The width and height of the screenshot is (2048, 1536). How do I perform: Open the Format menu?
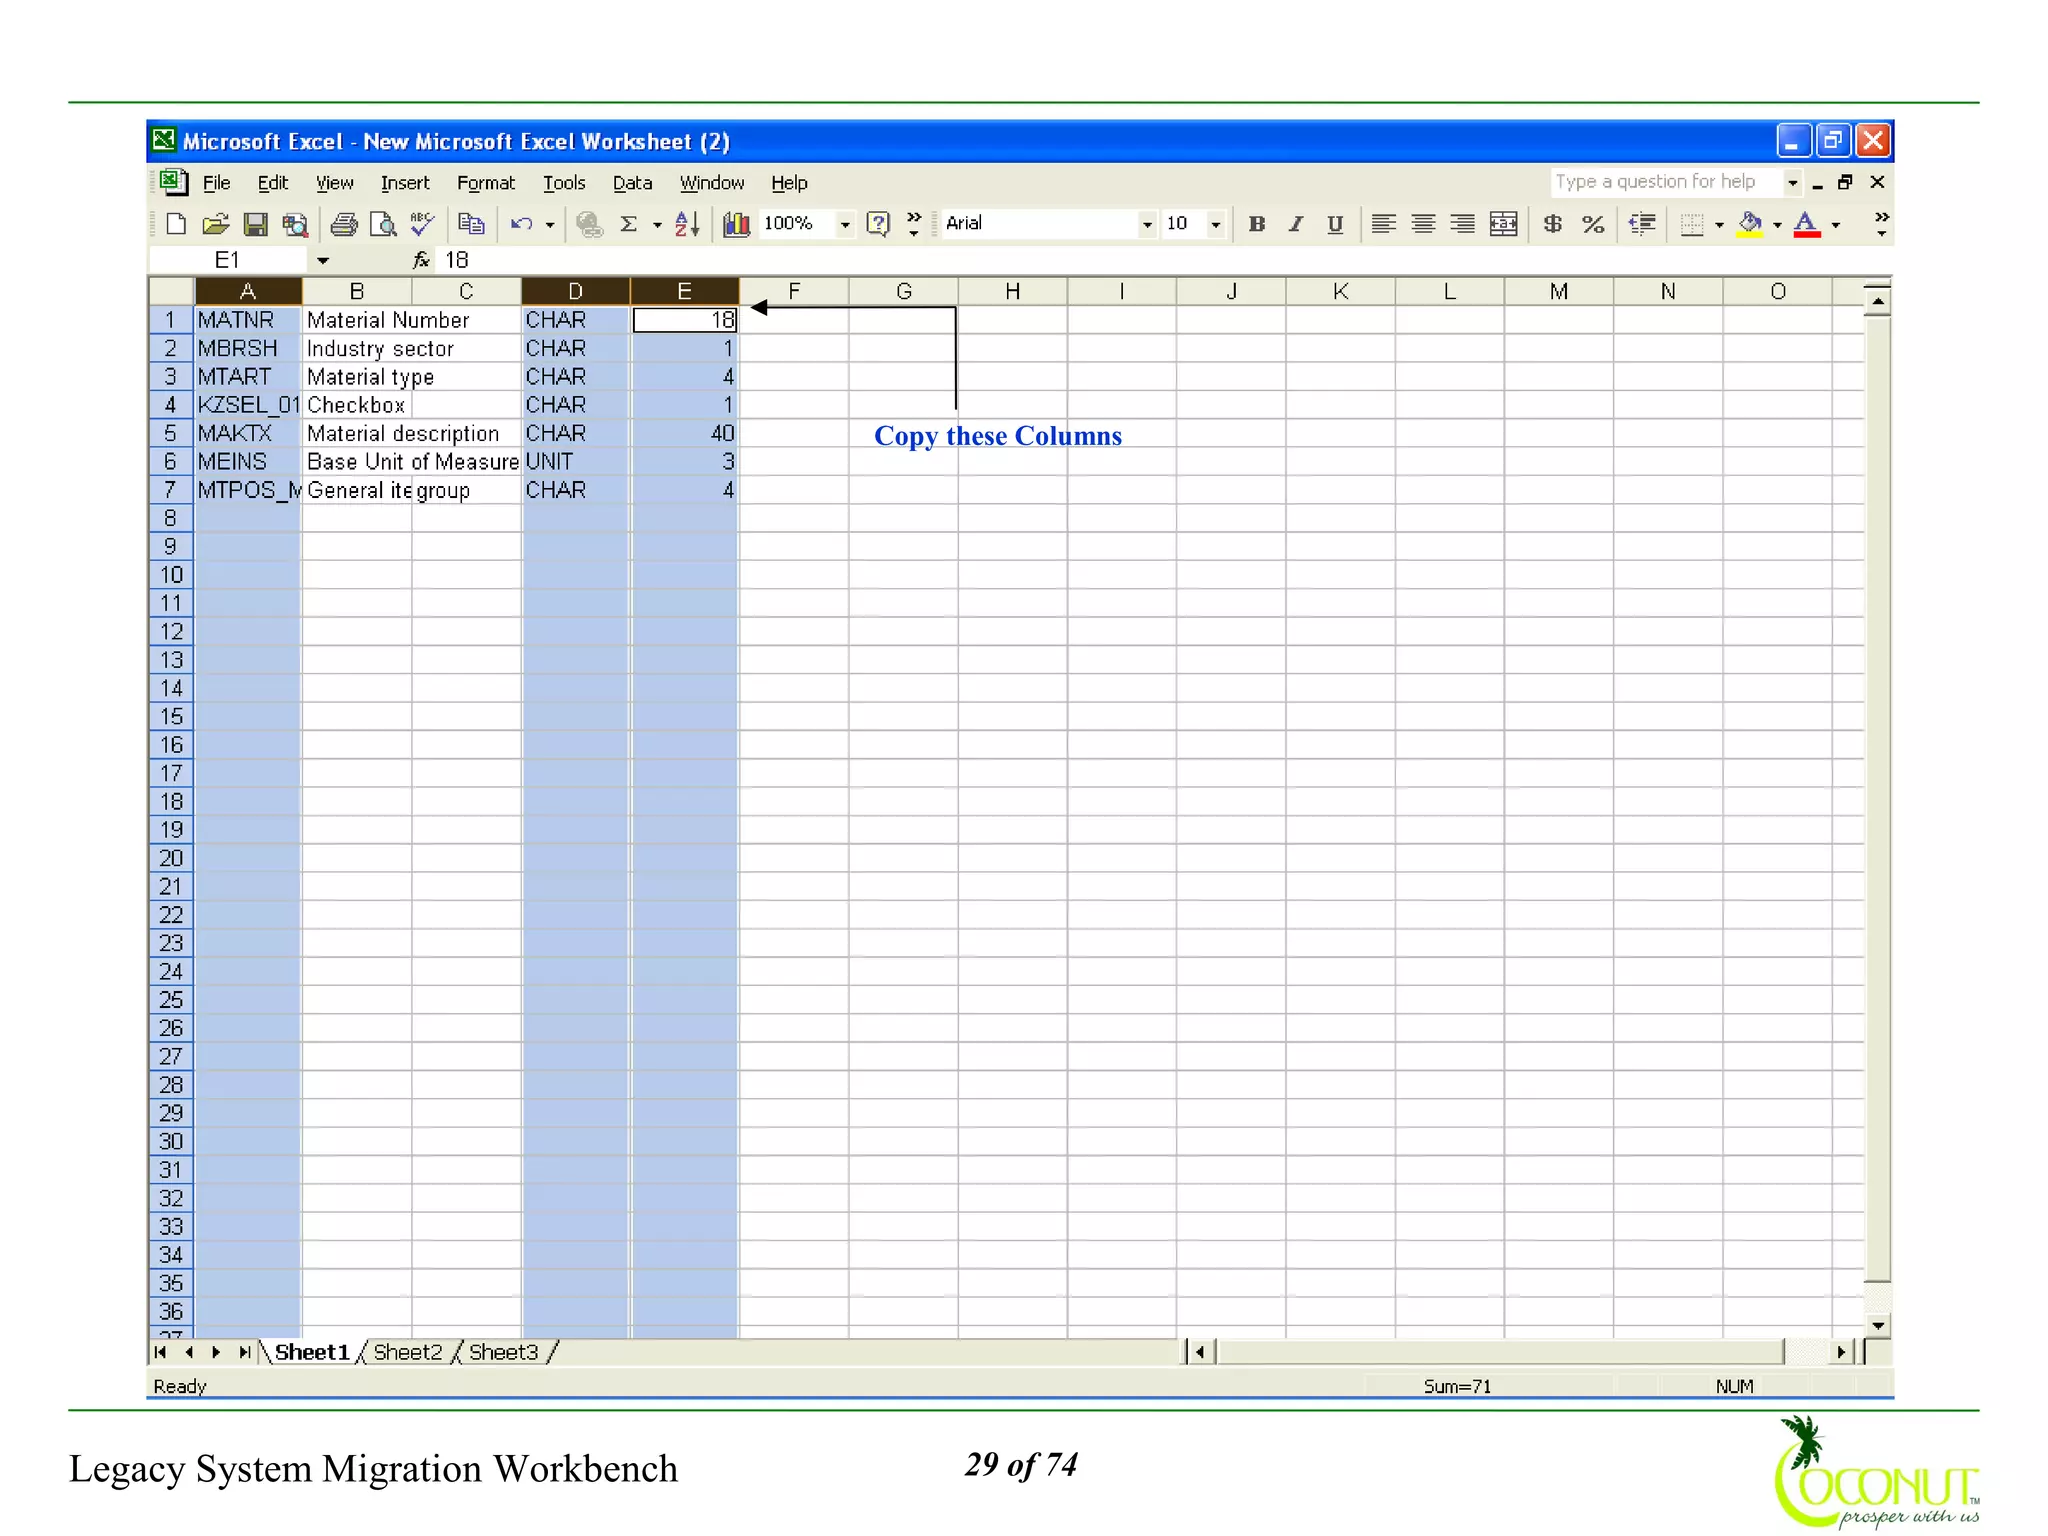486,183
